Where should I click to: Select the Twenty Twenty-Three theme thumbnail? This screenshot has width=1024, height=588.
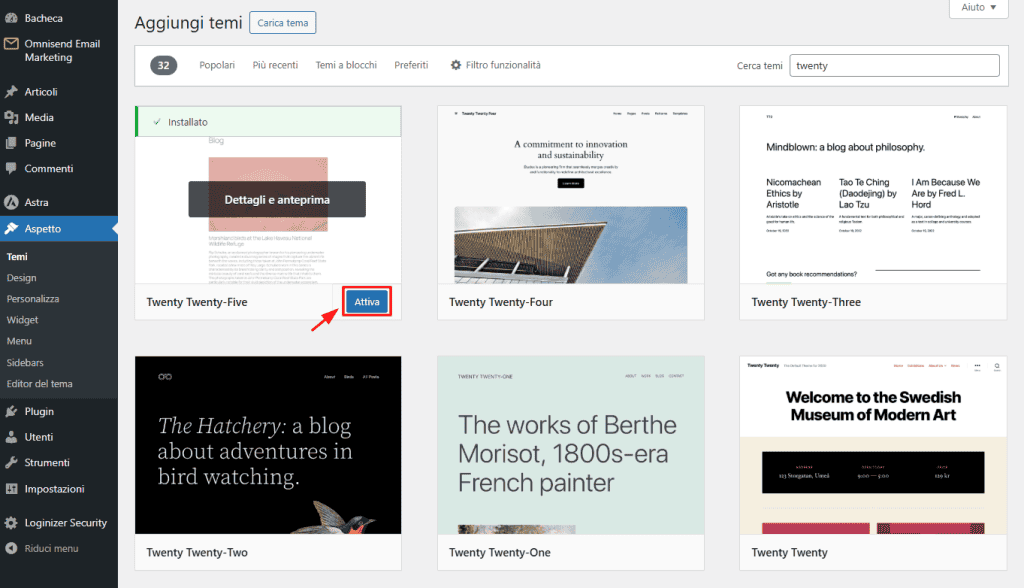point(873,195)
